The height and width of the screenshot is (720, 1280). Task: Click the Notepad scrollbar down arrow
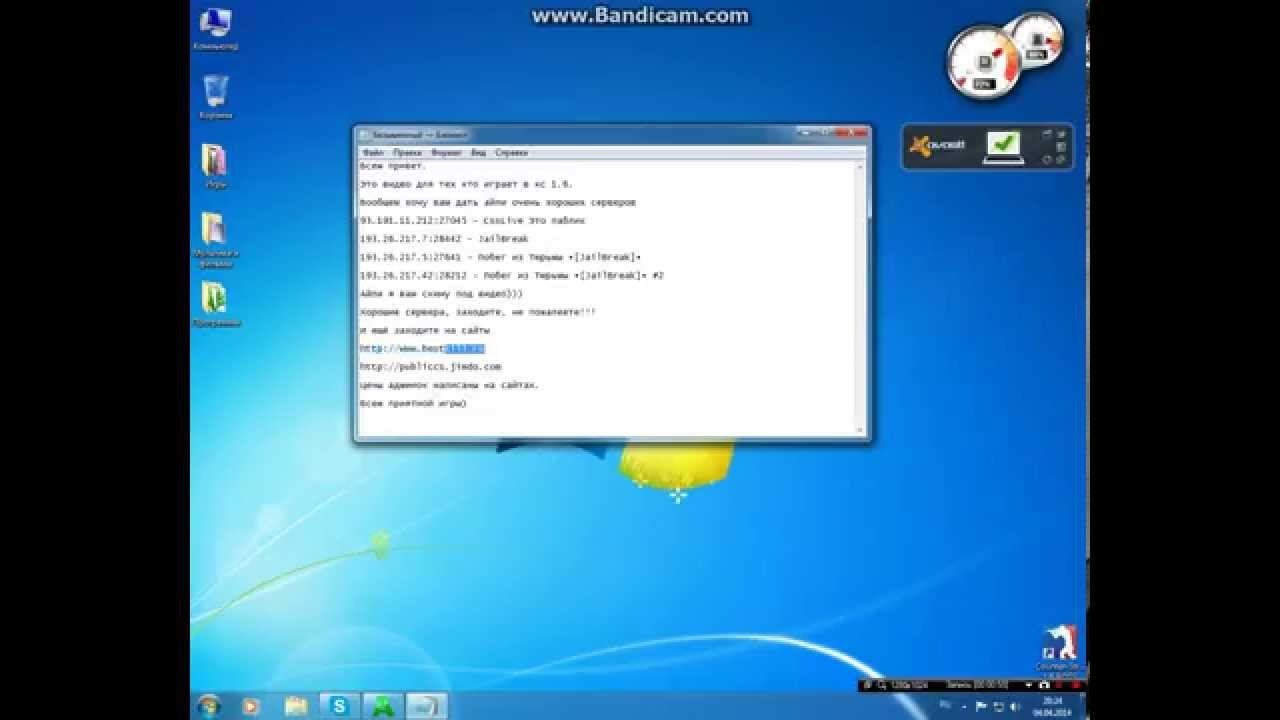(861, 430)
